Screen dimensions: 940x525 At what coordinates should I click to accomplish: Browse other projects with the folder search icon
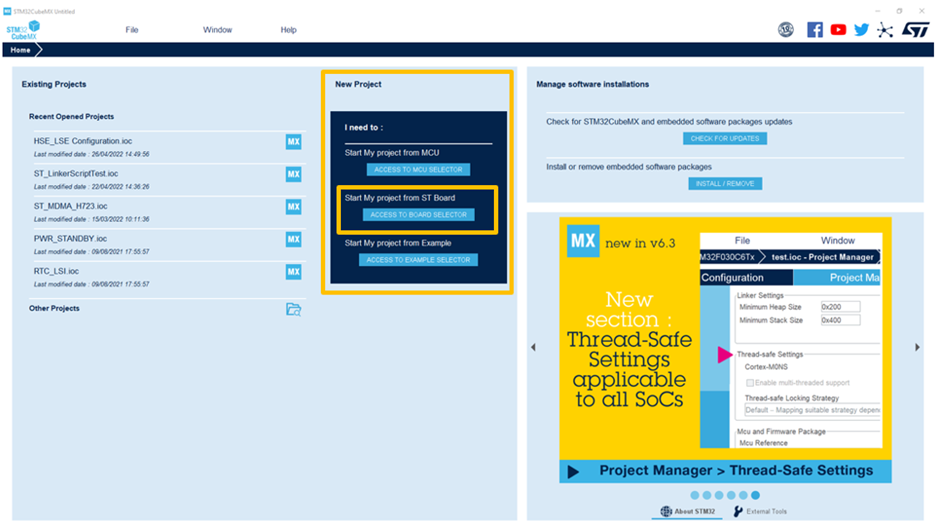tap(293, 309)
